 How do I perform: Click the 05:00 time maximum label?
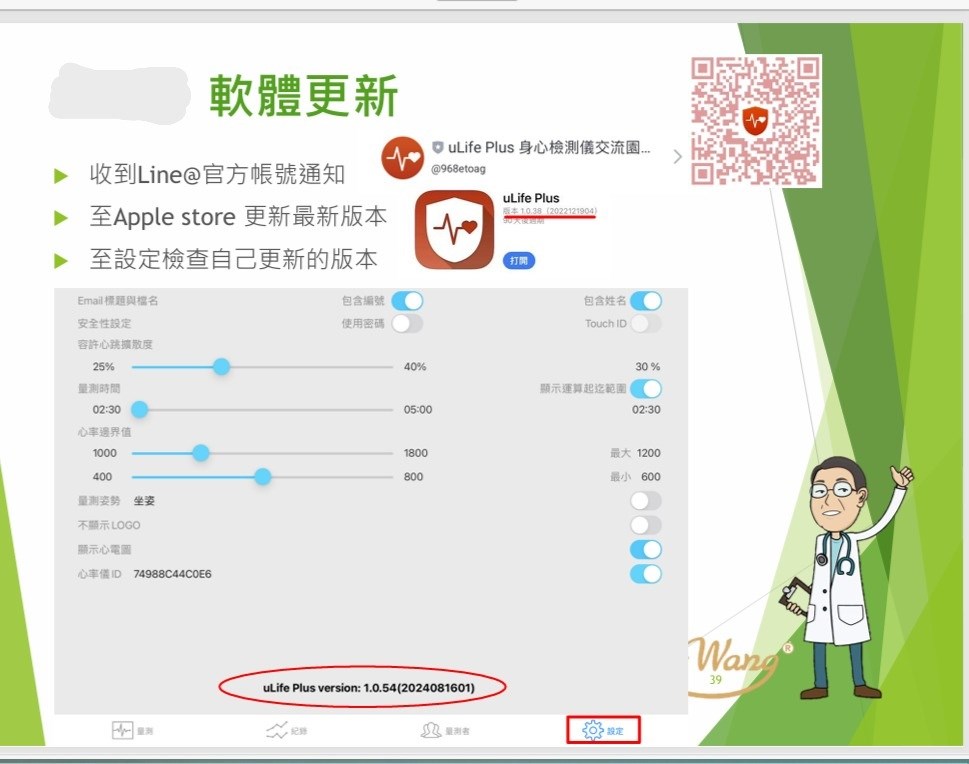click(418, 409)
